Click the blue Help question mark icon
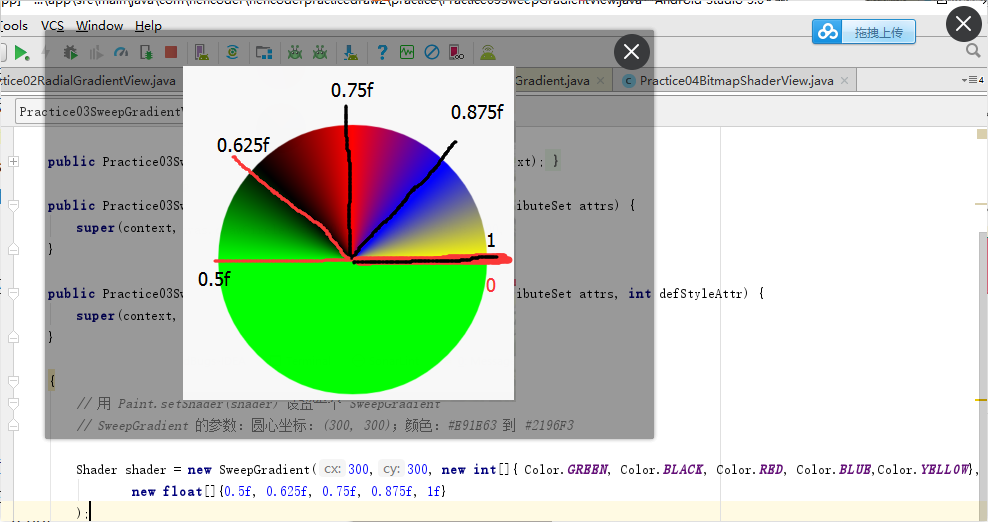 (x=382, y=52)
